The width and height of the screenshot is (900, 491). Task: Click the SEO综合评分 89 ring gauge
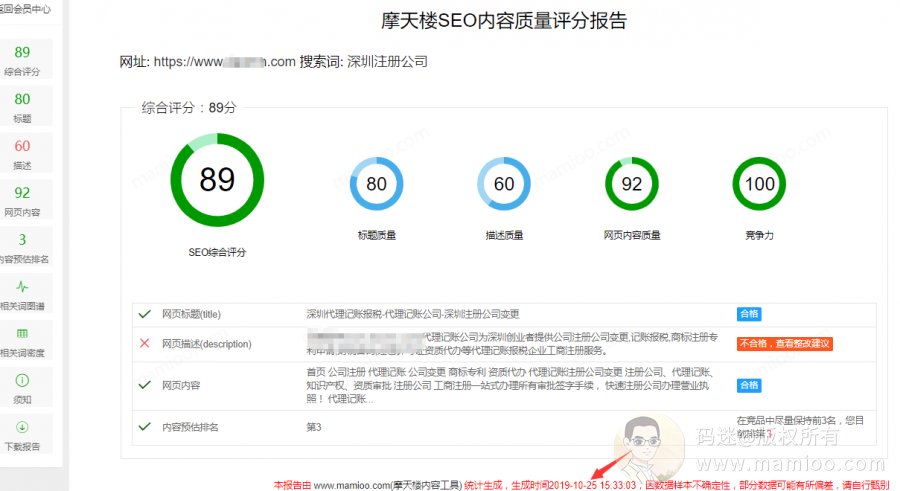click(217, 180)
